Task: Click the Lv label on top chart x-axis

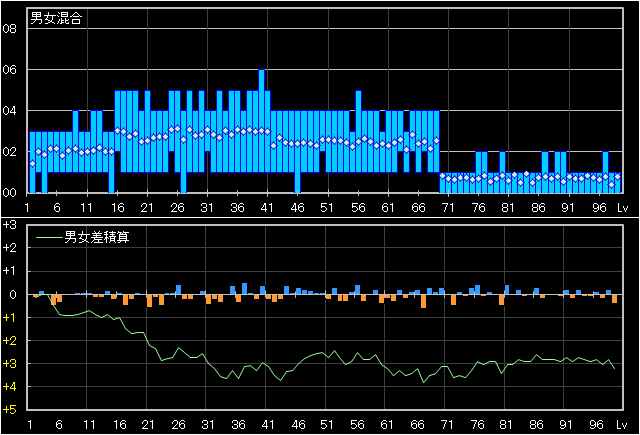Action: point(622,208)
